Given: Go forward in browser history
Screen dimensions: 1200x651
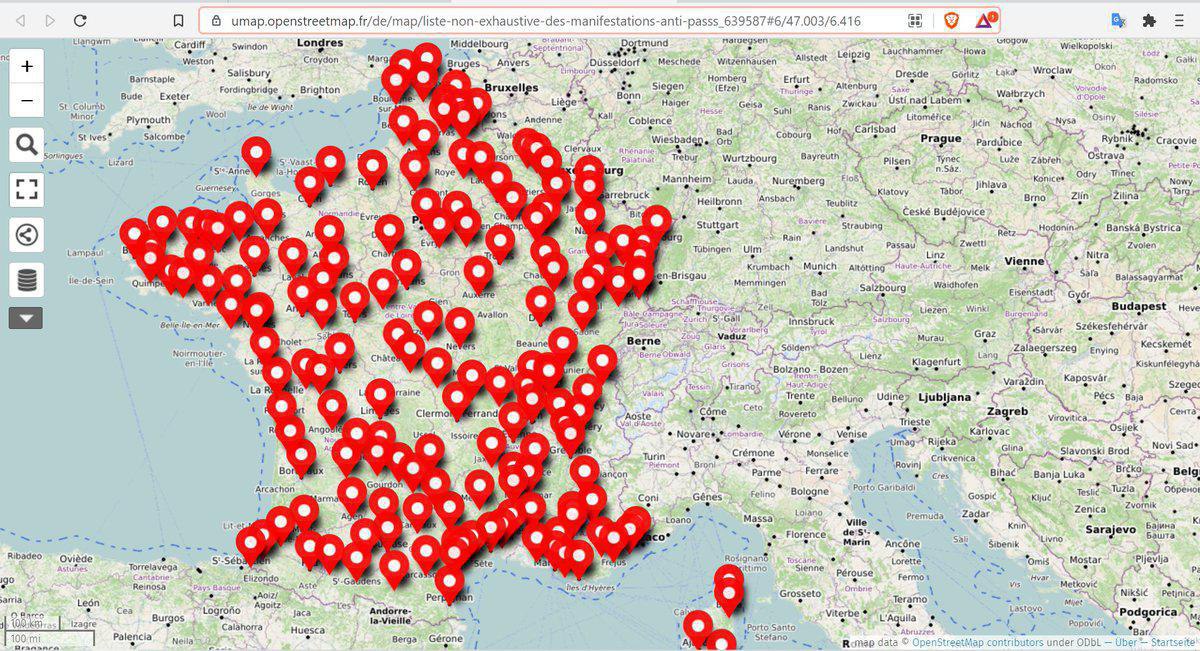Looking at the screenshot, I should 50,20.
